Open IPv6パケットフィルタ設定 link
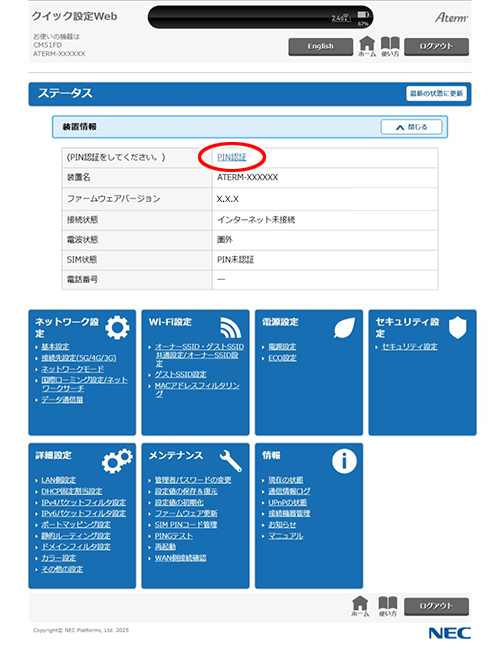Image resolution: width=500 pixels, height=663 pixels. (84, 513)
